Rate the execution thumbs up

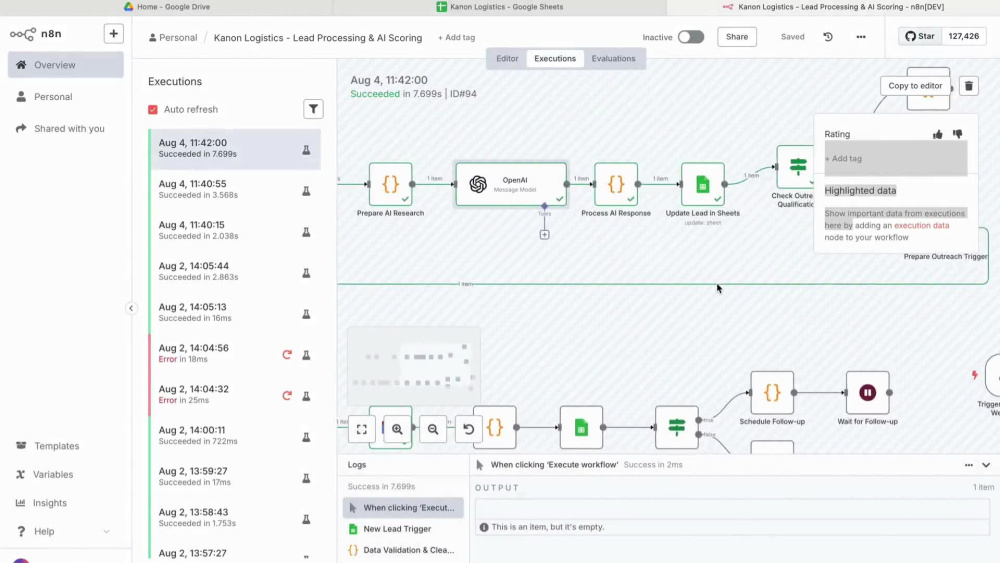(938, 134)
